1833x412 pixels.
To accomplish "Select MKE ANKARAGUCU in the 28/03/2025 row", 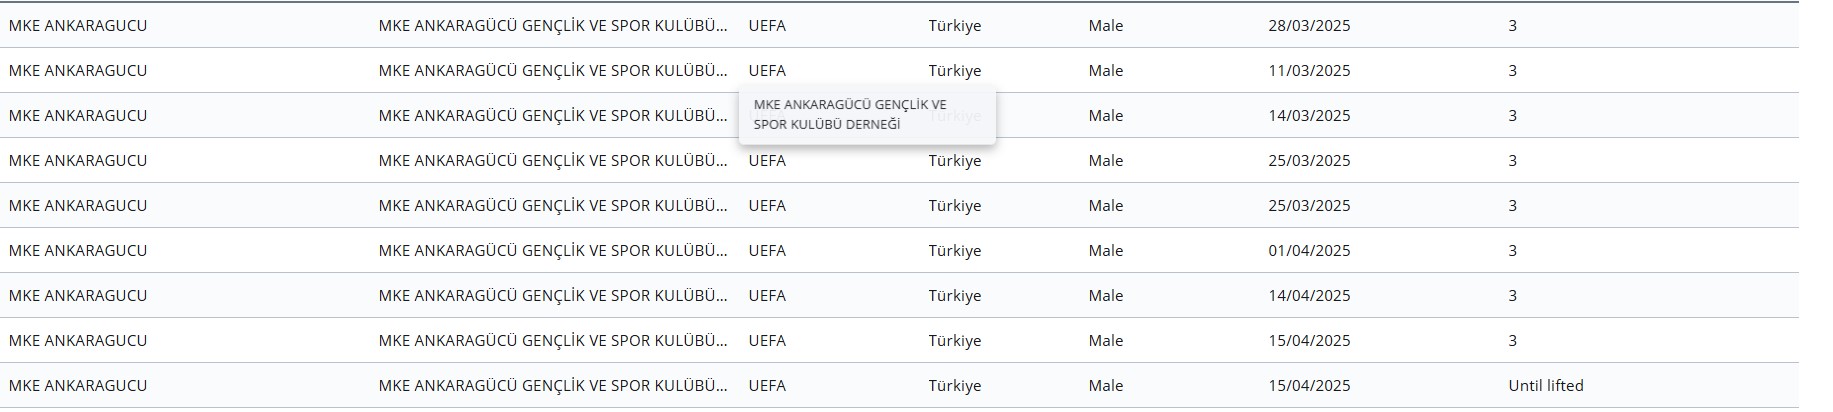I will (78, 25).
